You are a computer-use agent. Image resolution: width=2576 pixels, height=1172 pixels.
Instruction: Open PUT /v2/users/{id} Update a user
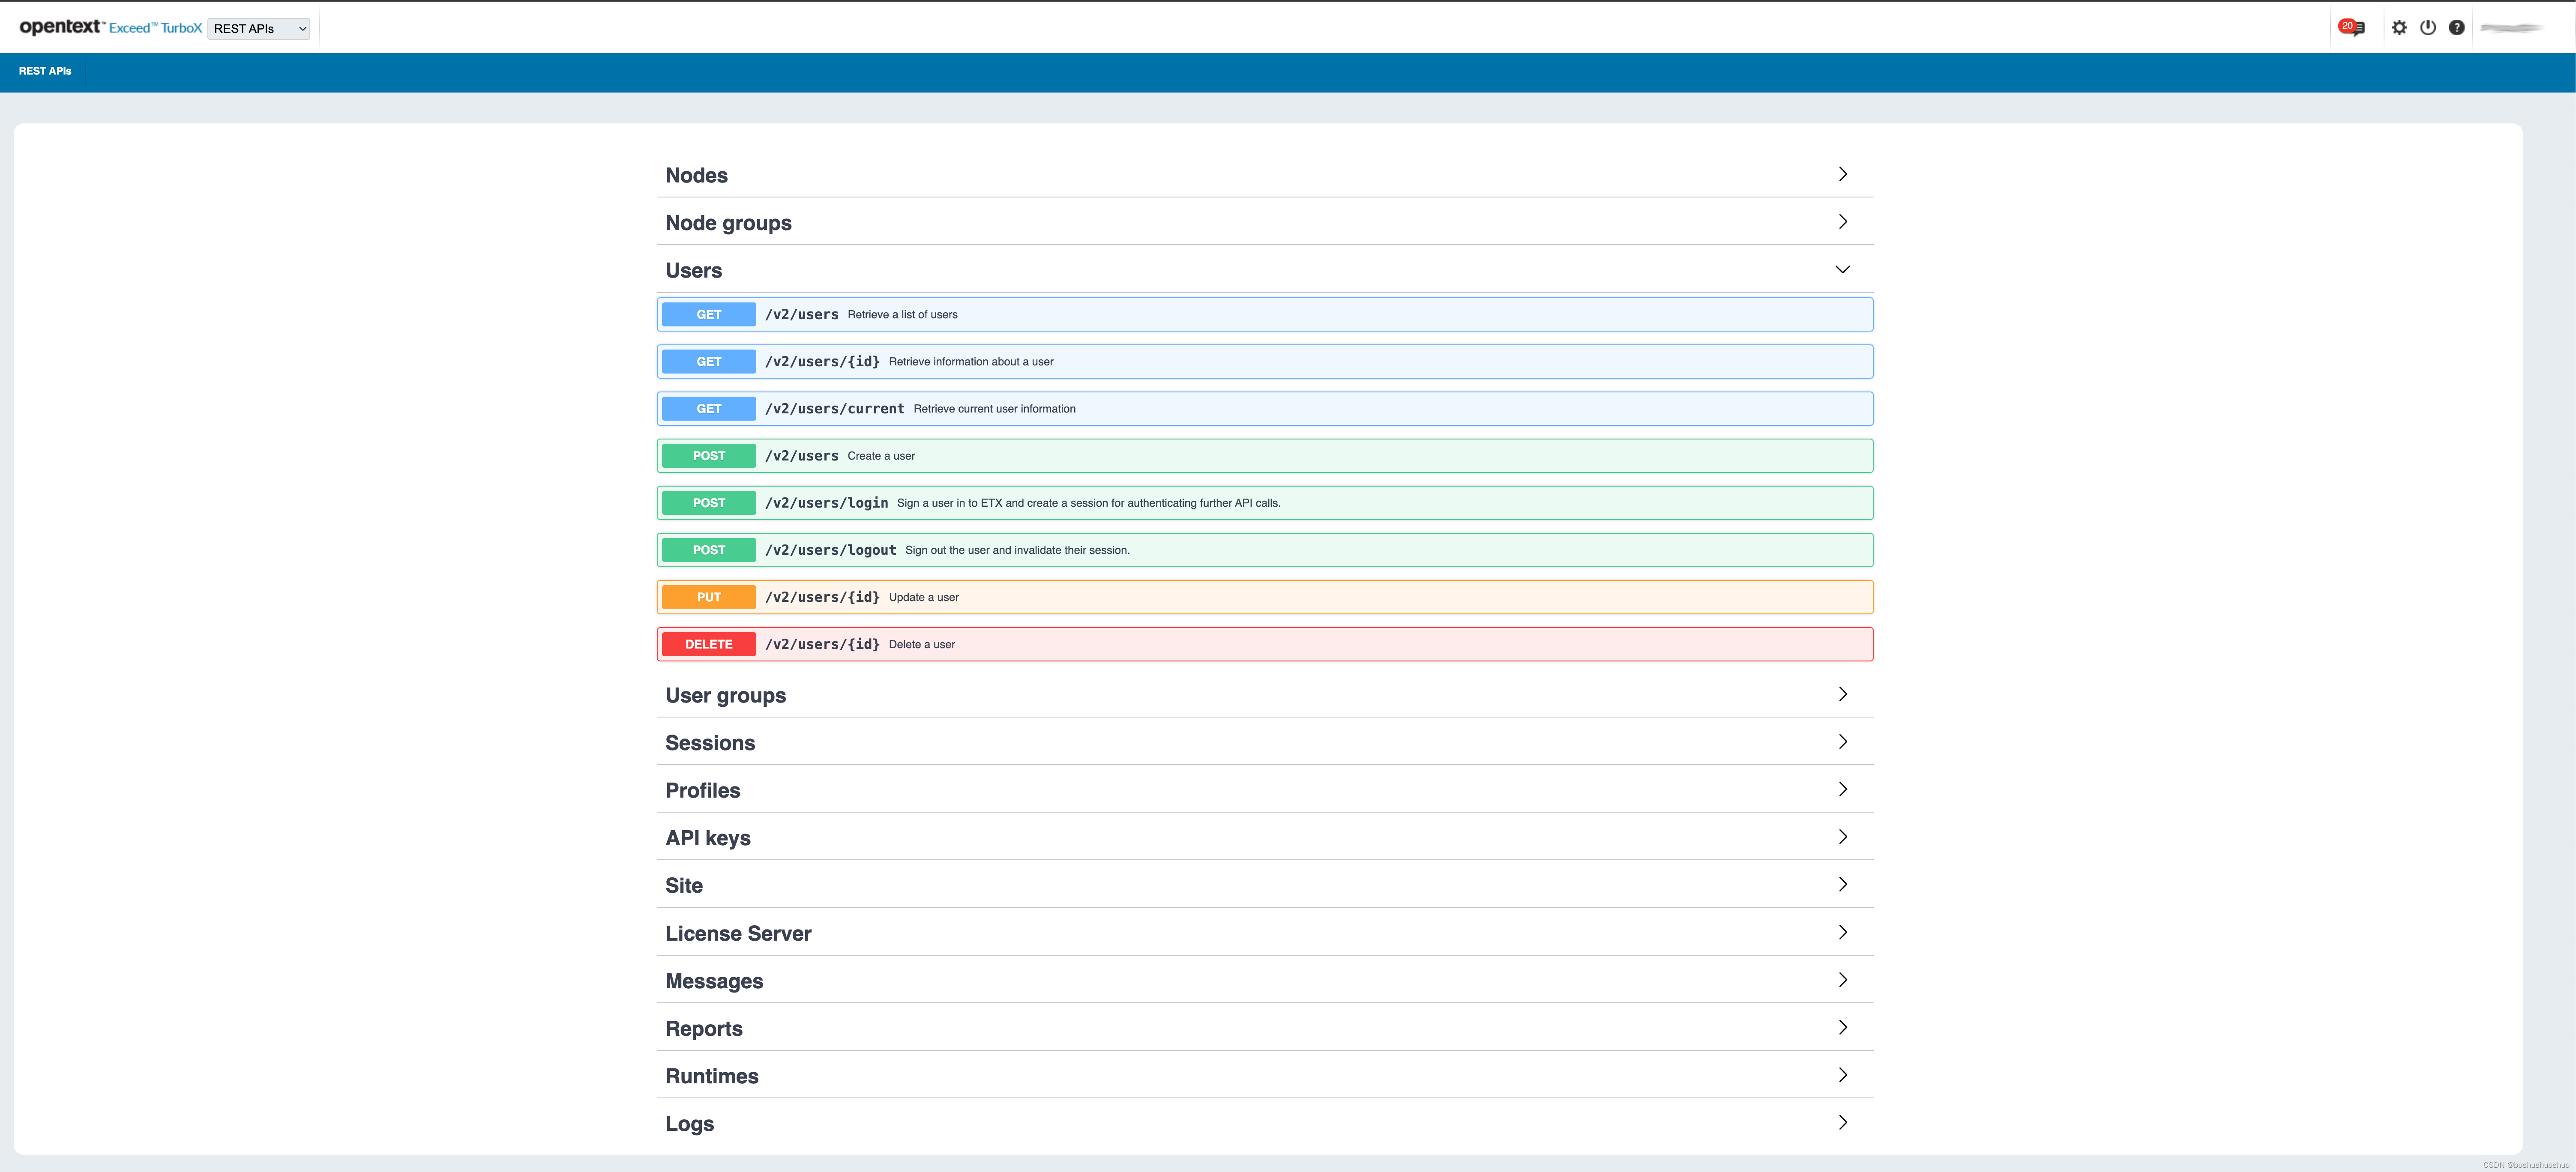pyautogui.click(x=1264, y=597)
